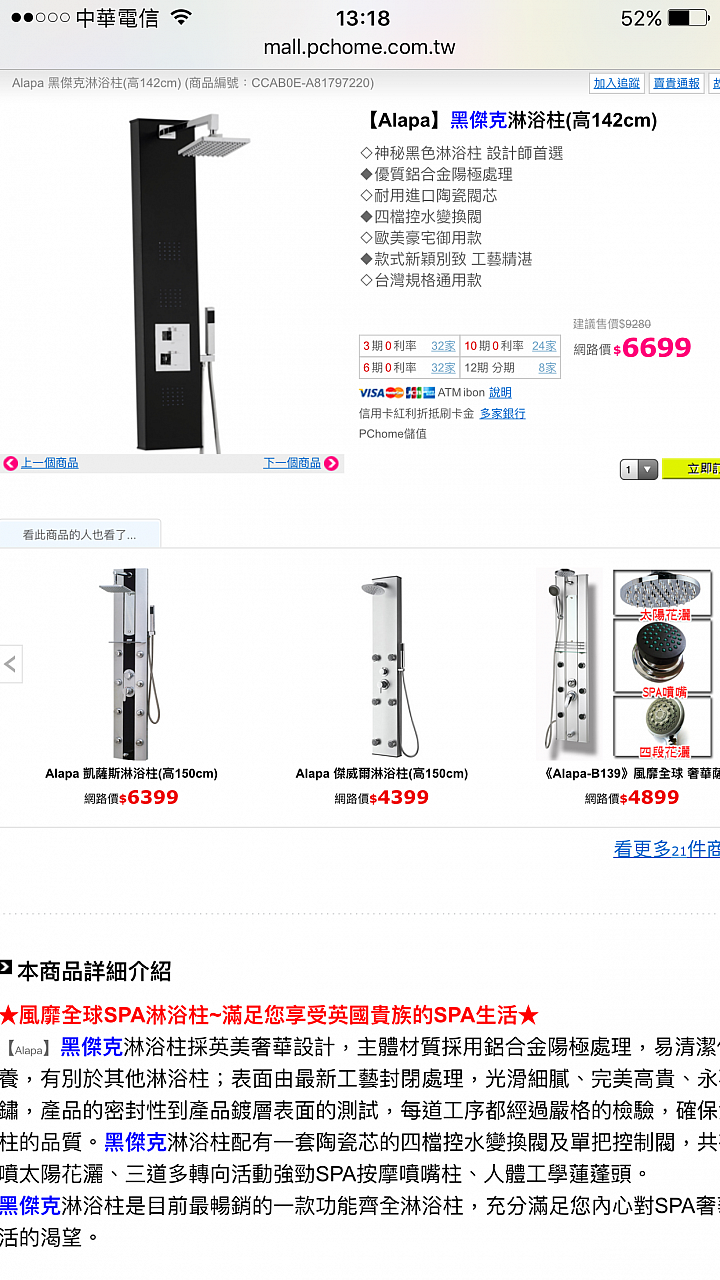
Task: Tap the carousel left arrow chevron
Action: 11,663
